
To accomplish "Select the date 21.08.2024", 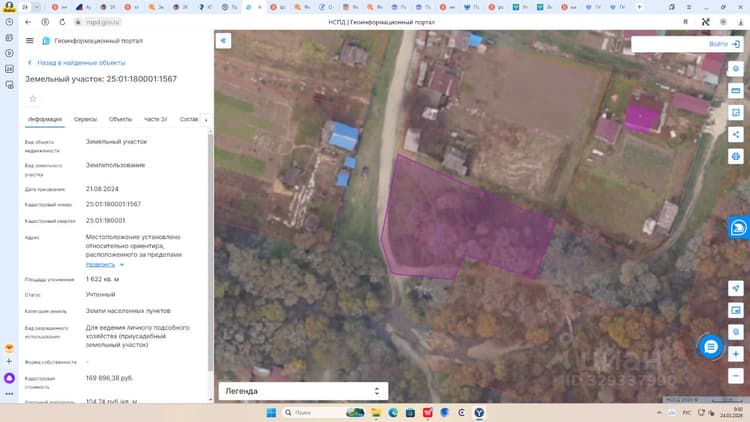I will [x=102, y=189].
